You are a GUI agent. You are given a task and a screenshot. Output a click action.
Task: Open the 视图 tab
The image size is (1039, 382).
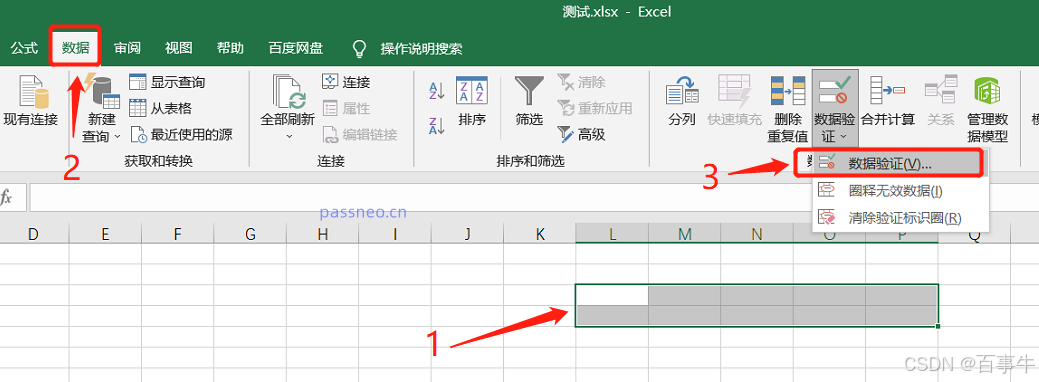[178, 48]
